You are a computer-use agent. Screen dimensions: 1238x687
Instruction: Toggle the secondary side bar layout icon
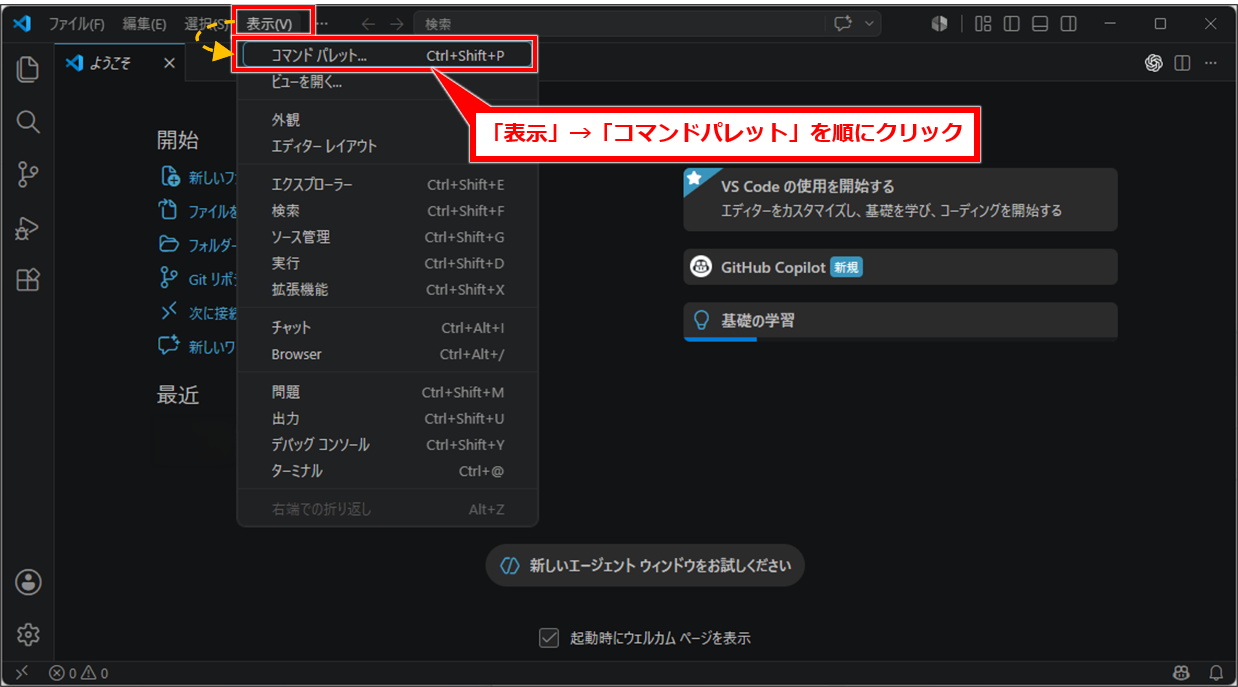(1069, 23)
